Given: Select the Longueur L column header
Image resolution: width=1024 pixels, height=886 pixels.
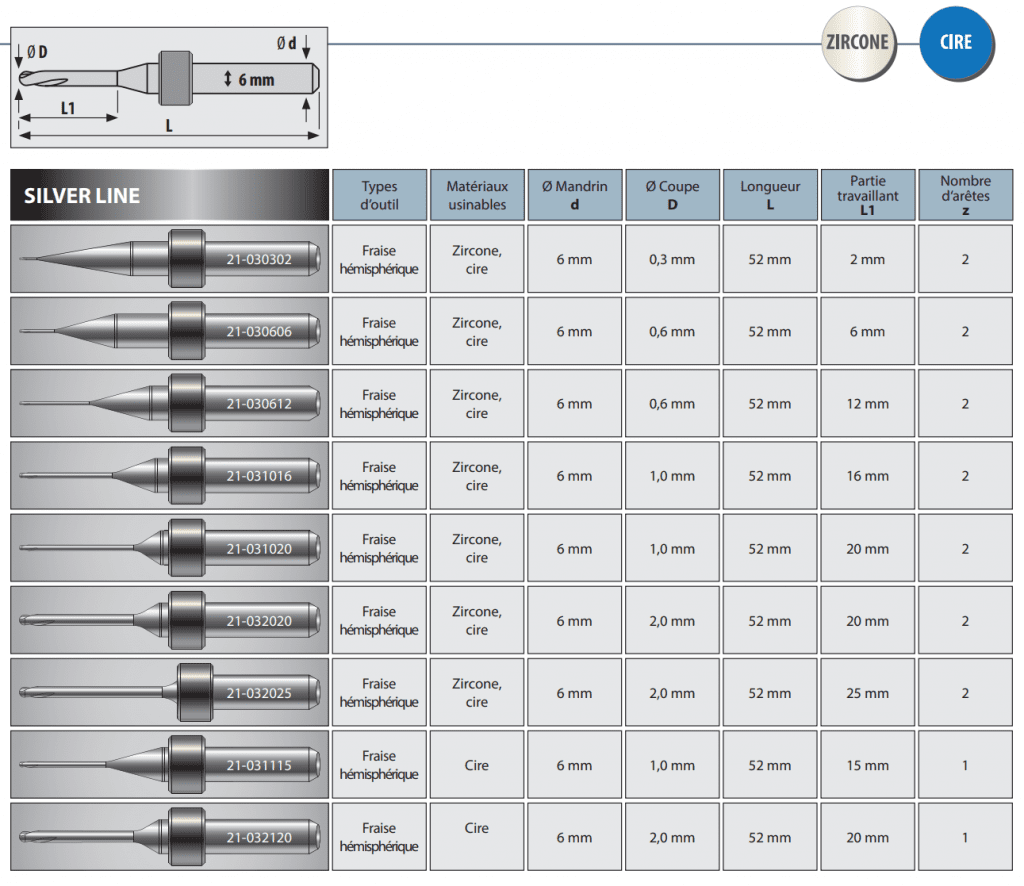Looking at the screenshot, I should [770, 195].
